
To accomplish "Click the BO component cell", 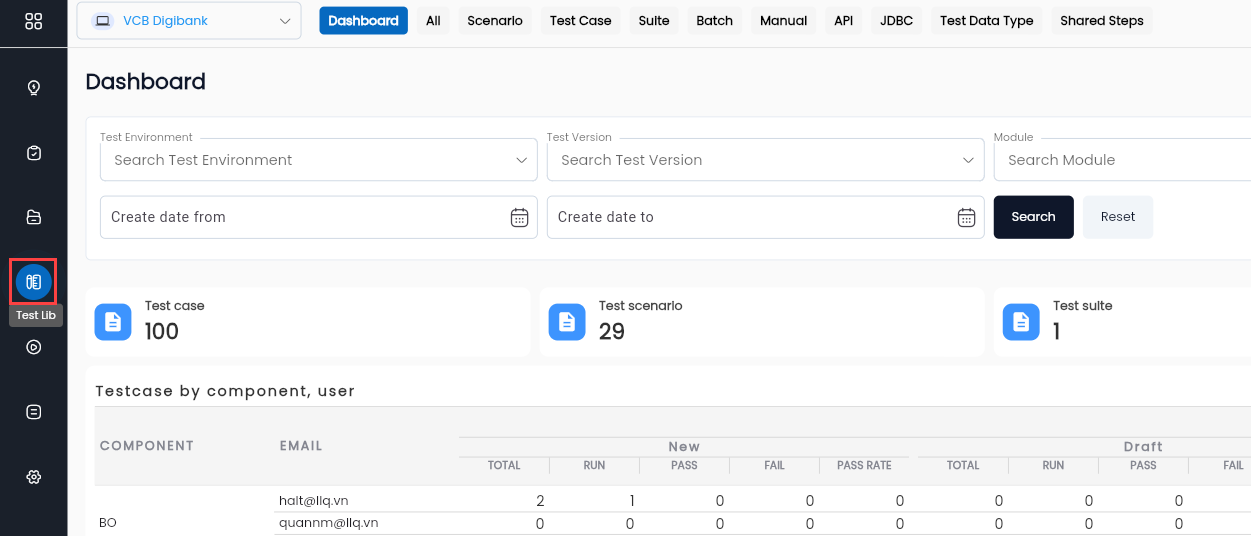I will [x=108, y=523].
